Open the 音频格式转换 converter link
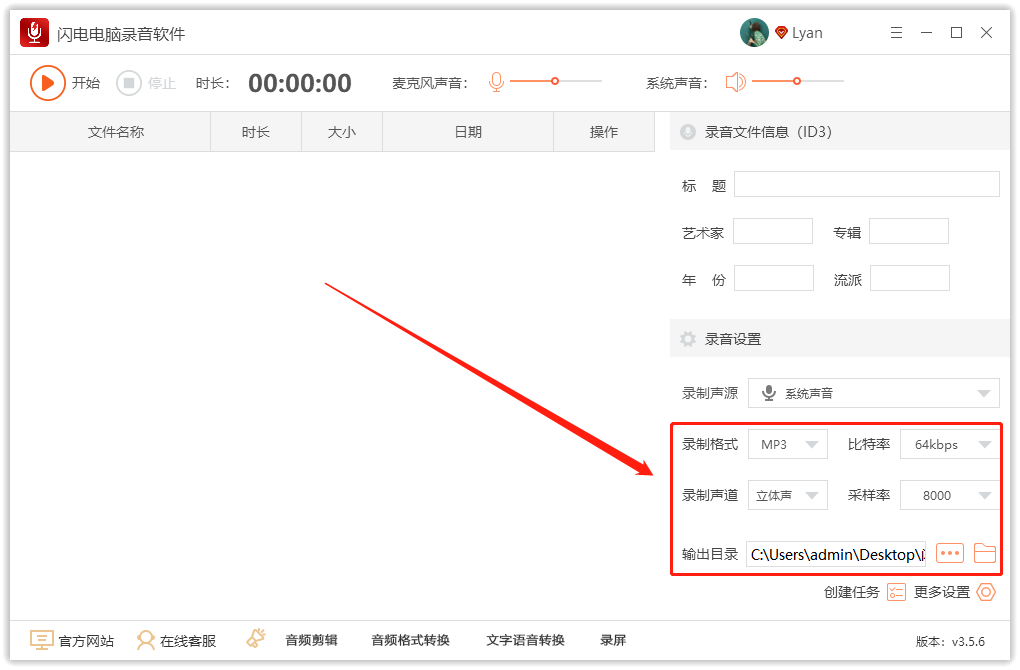The width and height of the screenshot is (1020, 670). tap(409, 639)
